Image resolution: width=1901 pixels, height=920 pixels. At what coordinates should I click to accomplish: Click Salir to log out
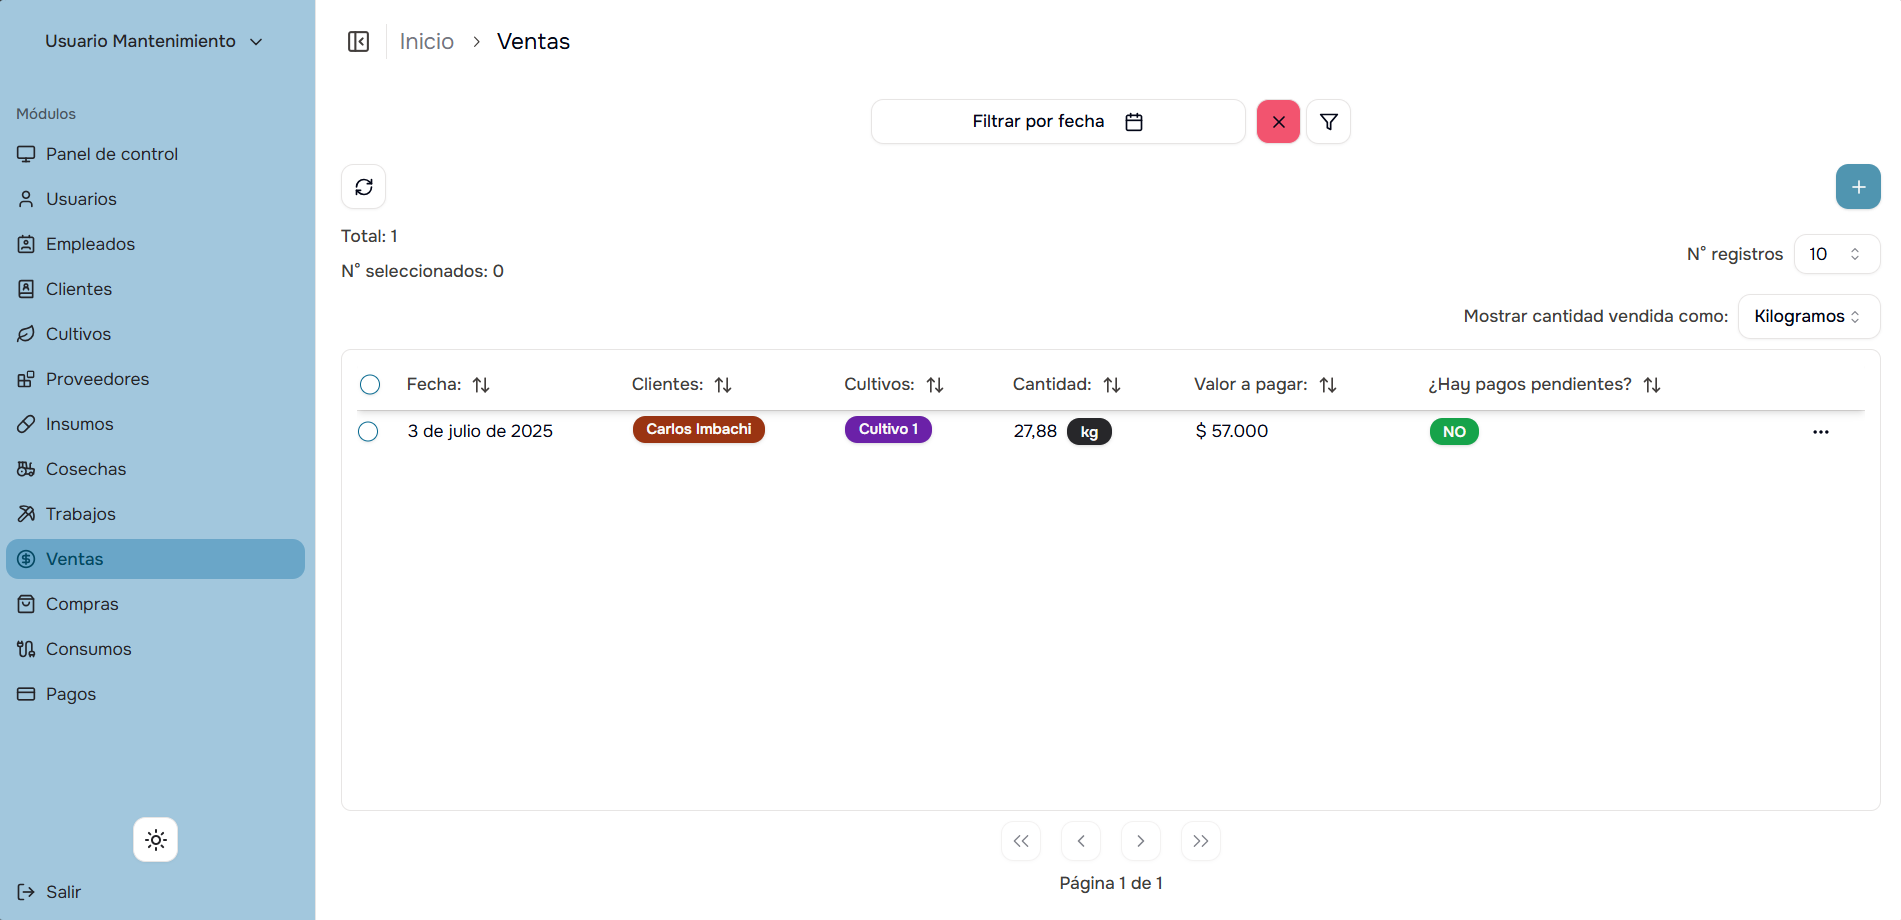pyautogui.click(x=62, y=892)
